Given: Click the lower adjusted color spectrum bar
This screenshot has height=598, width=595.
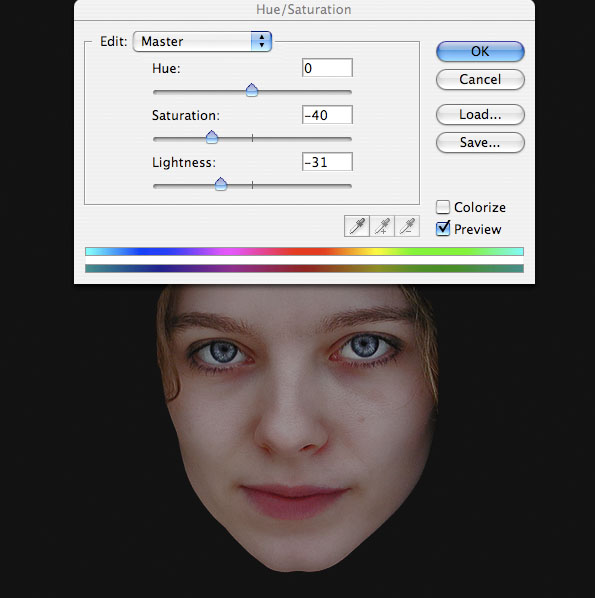Looking at the screenshot, I should [304, 268].
